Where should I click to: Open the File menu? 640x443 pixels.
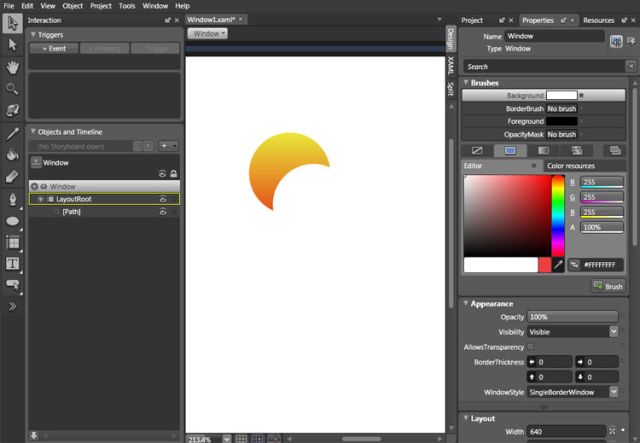click(x=9, y=6)
